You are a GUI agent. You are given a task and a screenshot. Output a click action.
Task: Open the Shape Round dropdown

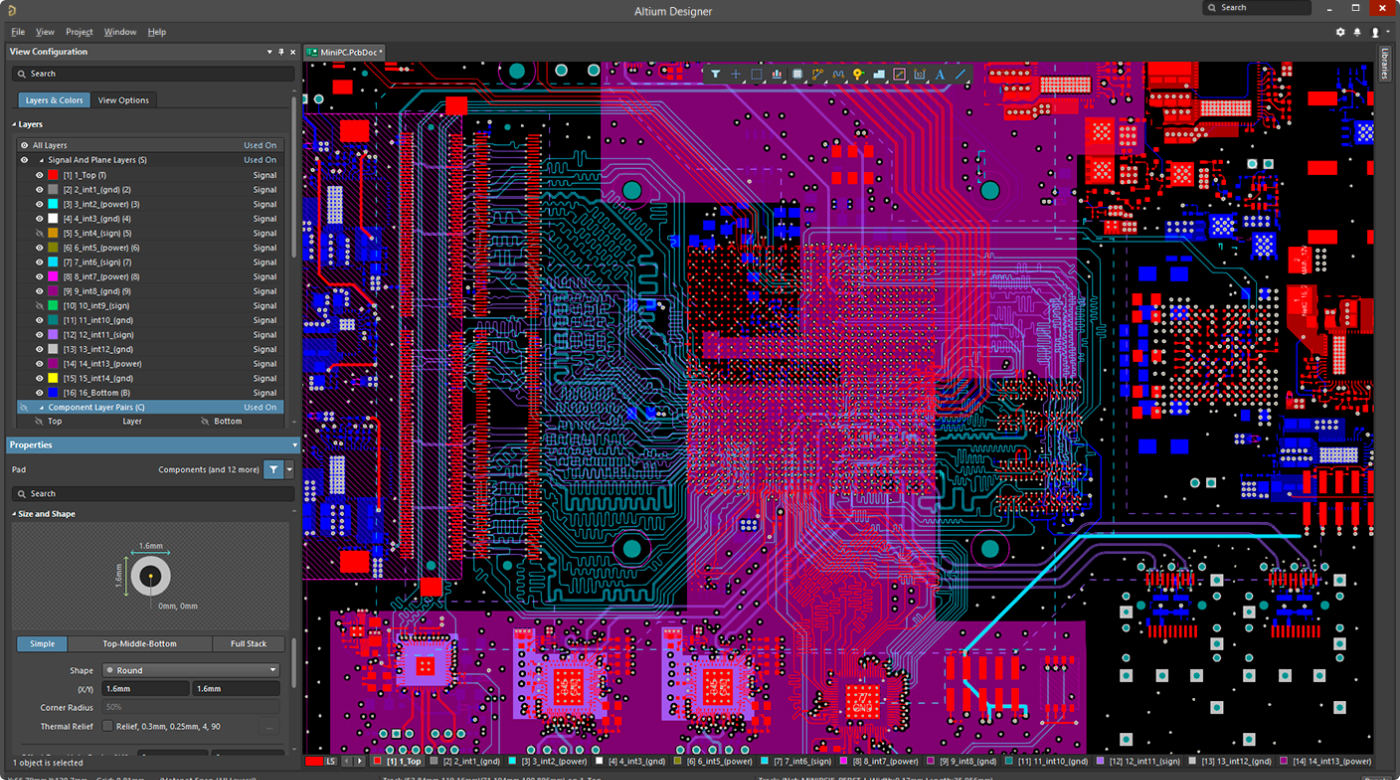pyautogui.click(x=190, y=671)
